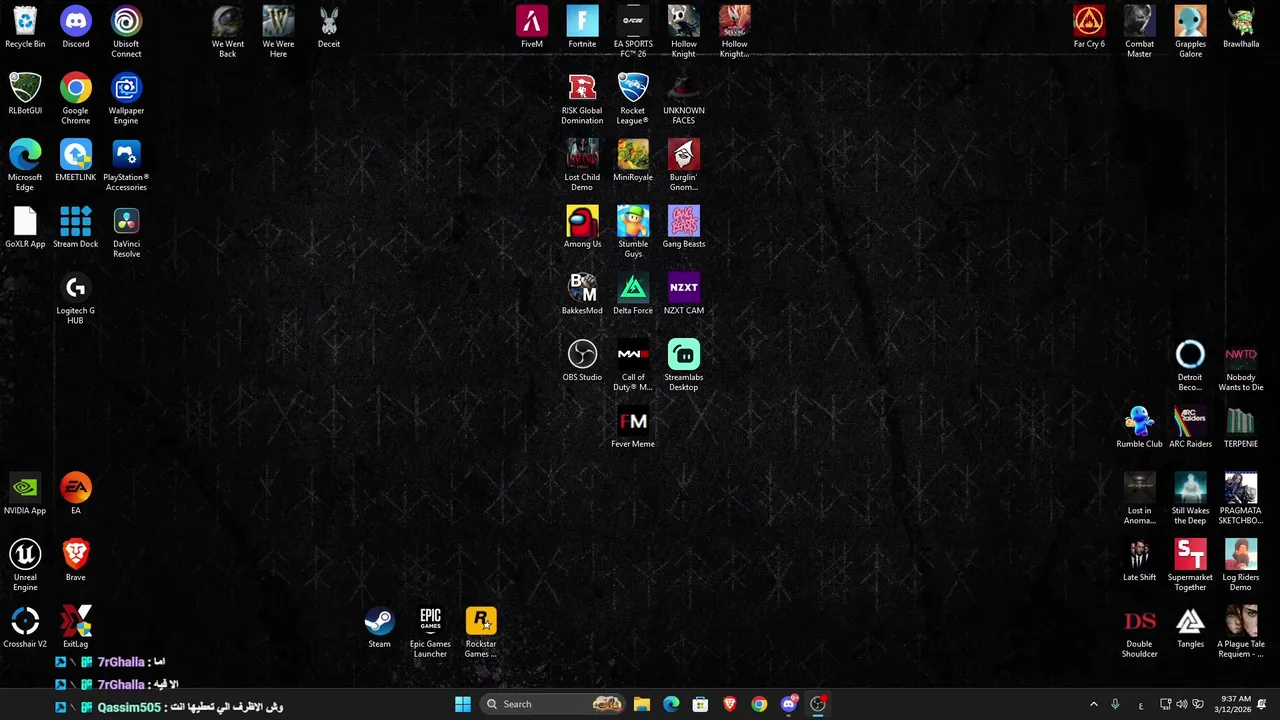Select the Crosshair V2 icon
The width and height of the screenshot is (1280, 720).
point(25,628)
